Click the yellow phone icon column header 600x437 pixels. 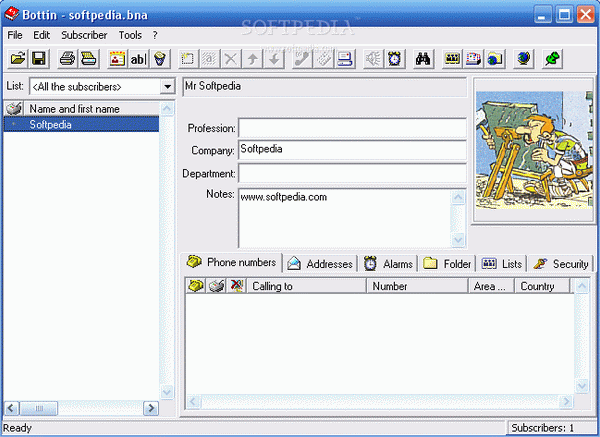tap(196, 286)
